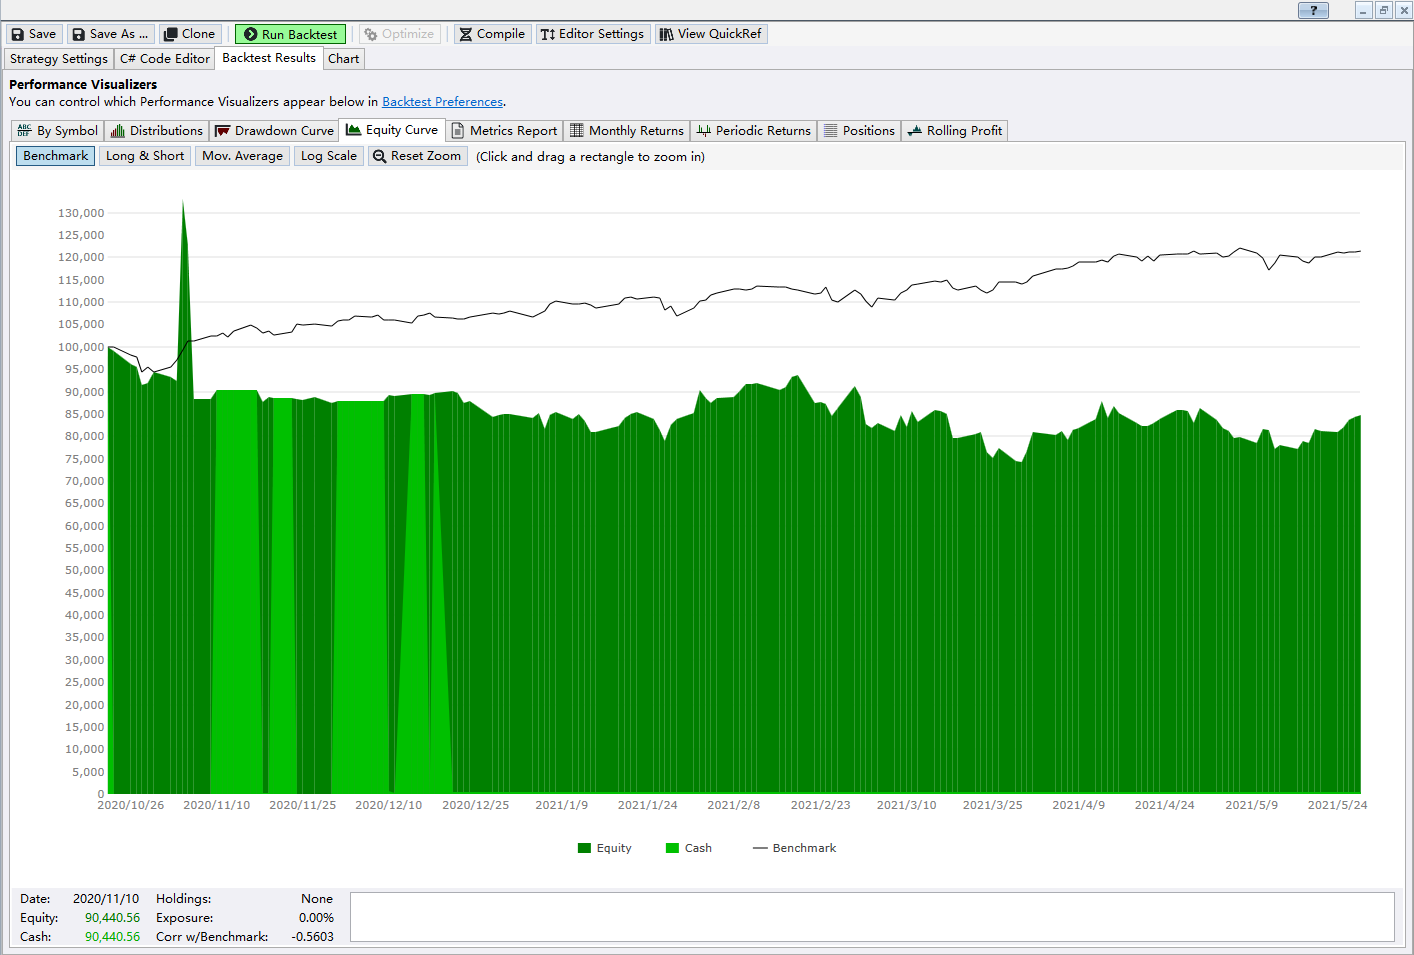The width and height of the screenshot is (1414, 955).
Task: Toggle the Benchmark overlay off
Action: [x=56, y=156]
